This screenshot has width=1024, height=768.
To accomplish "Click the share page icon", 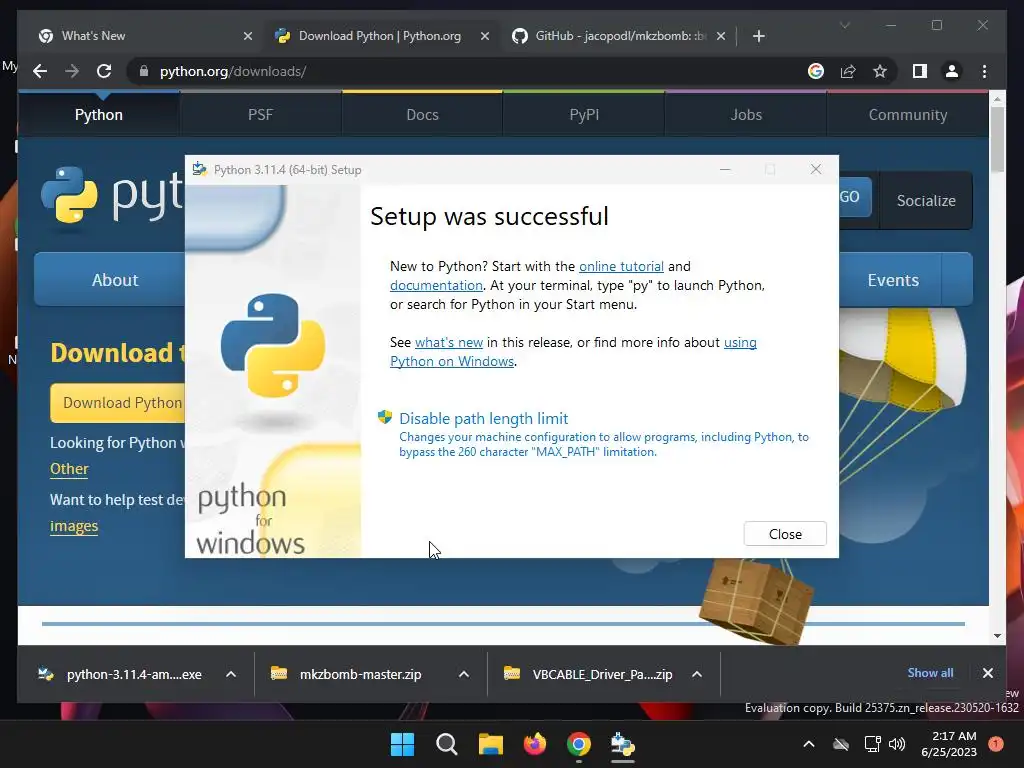I will 848,71.
